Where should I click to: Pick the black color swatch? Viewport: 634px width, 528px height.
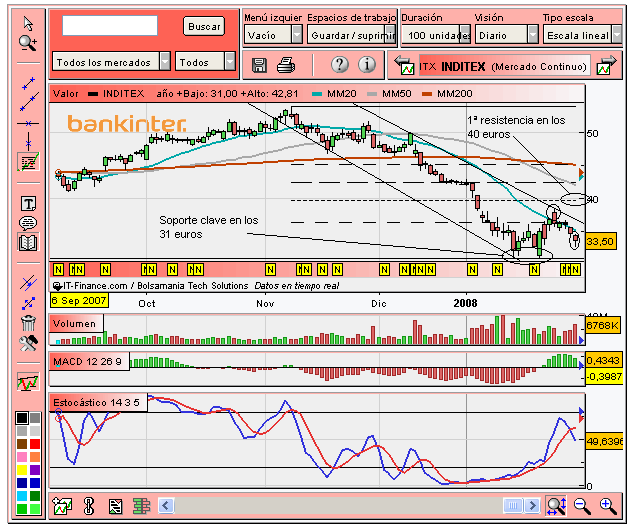[x=22, y=418]
